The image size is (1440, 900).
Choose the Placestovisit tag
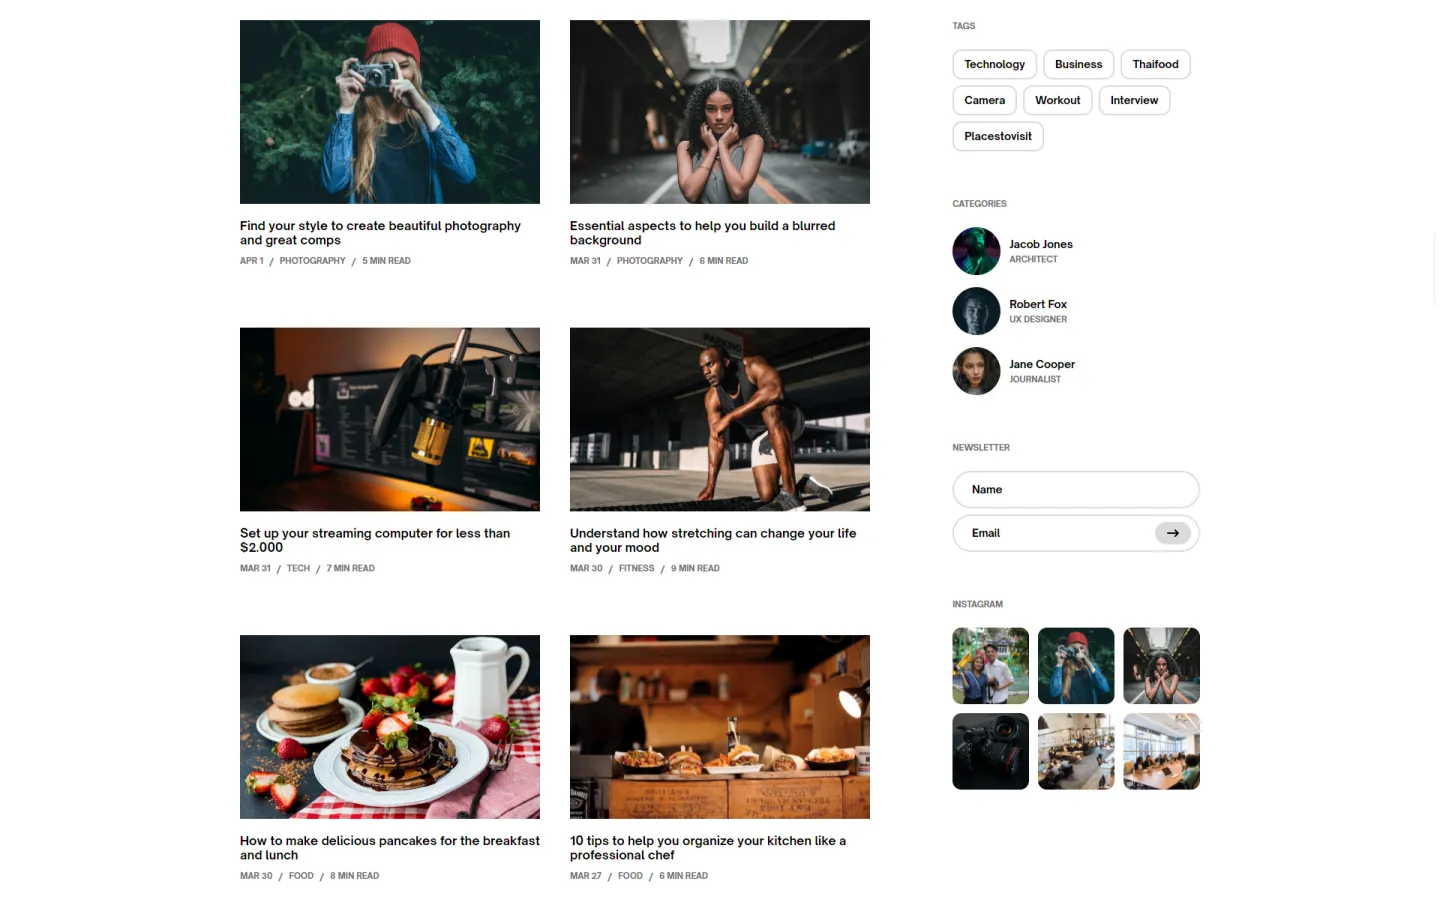pos(997,136)
